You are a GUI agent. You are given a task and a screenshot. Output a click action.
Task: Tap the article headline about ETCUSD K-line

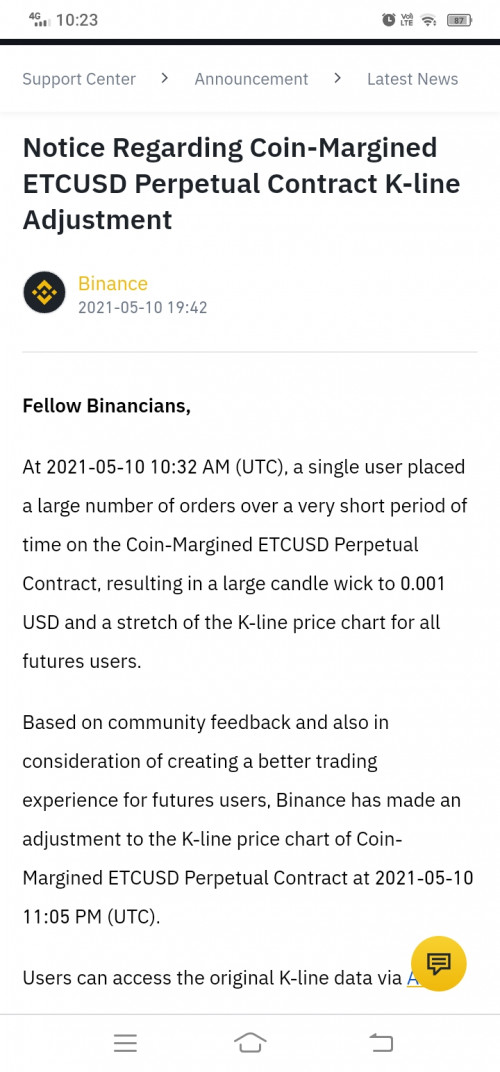point(241,184)
